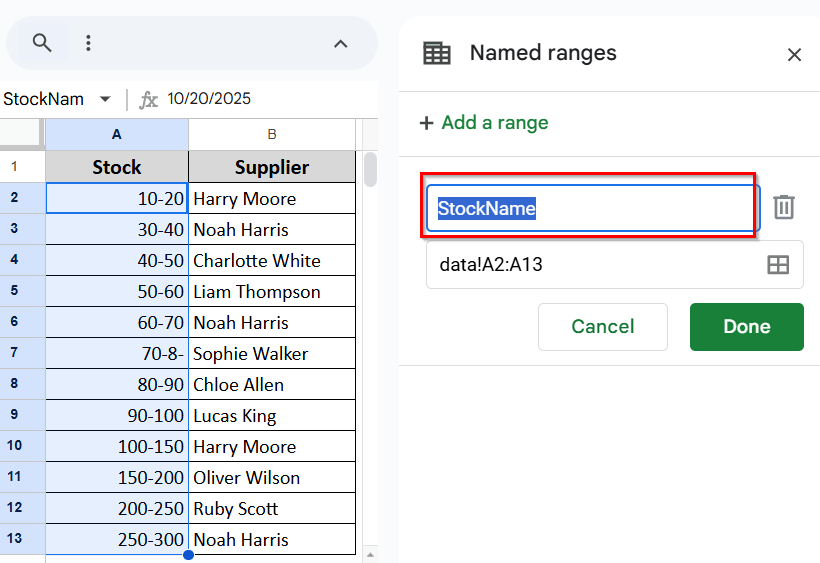Select column B header

pos(272,134)
